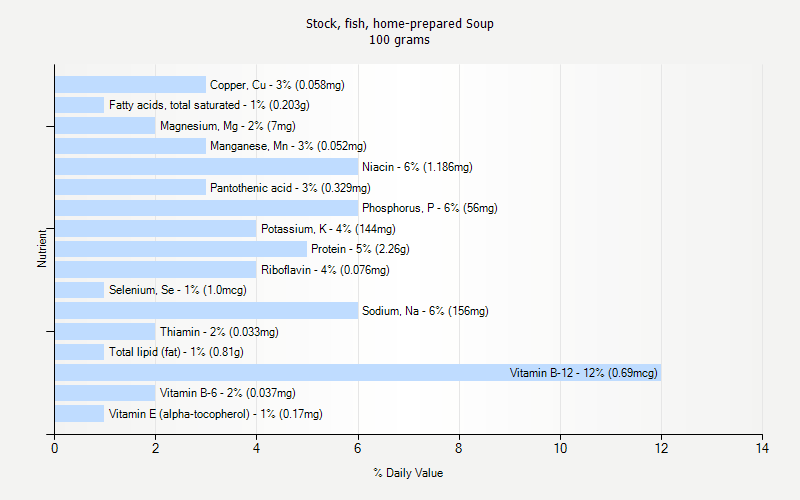Click the x-axis tick label 2
This screenshot has width=800, height=500.
tap(156, 448)
